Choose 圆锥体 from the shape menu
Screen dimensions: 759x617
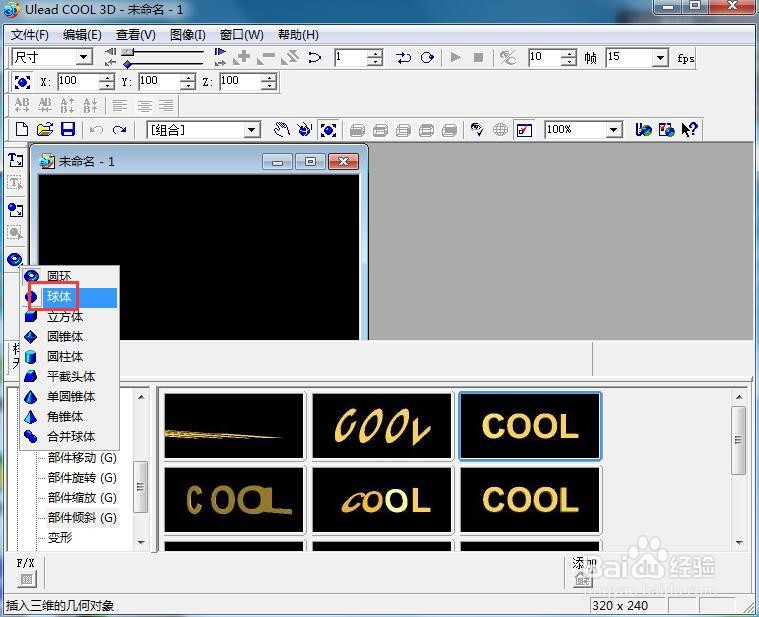[70, 336]
